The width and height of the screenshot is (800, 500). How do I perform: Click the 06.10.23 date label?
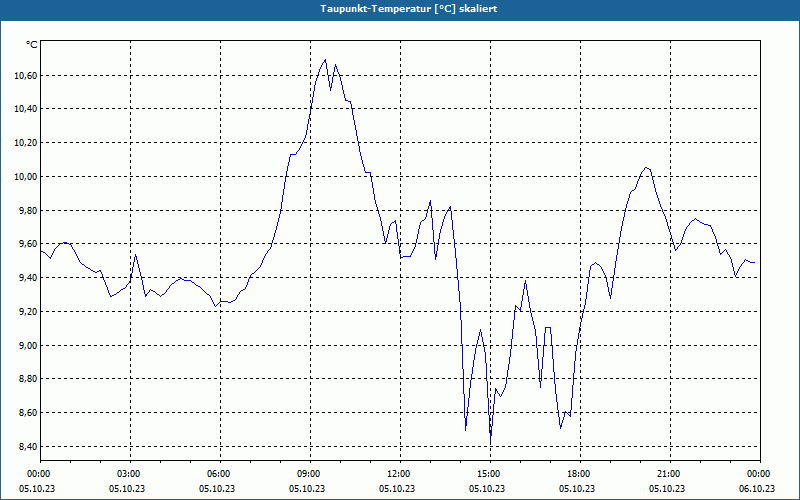[757, 488]
